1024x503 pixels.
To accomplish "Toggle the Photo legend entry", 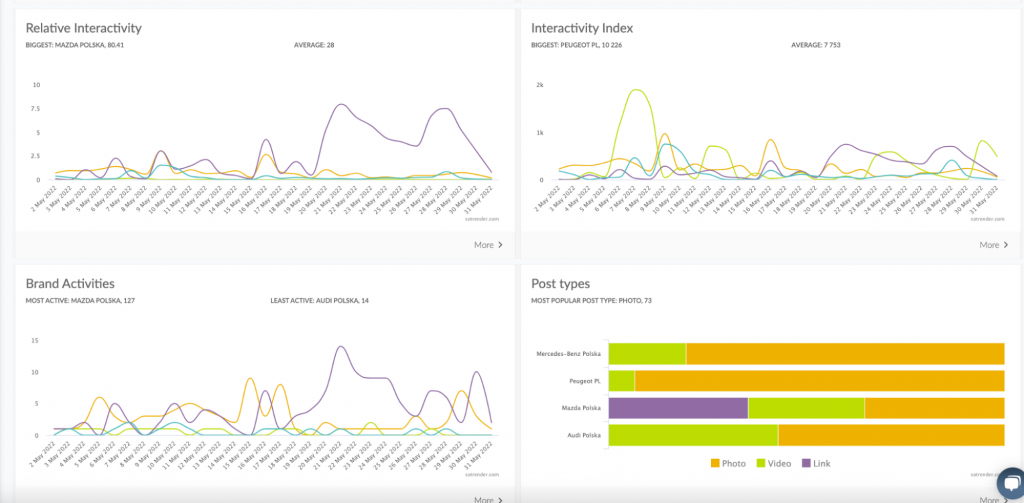I will click(x=728, y=463).
